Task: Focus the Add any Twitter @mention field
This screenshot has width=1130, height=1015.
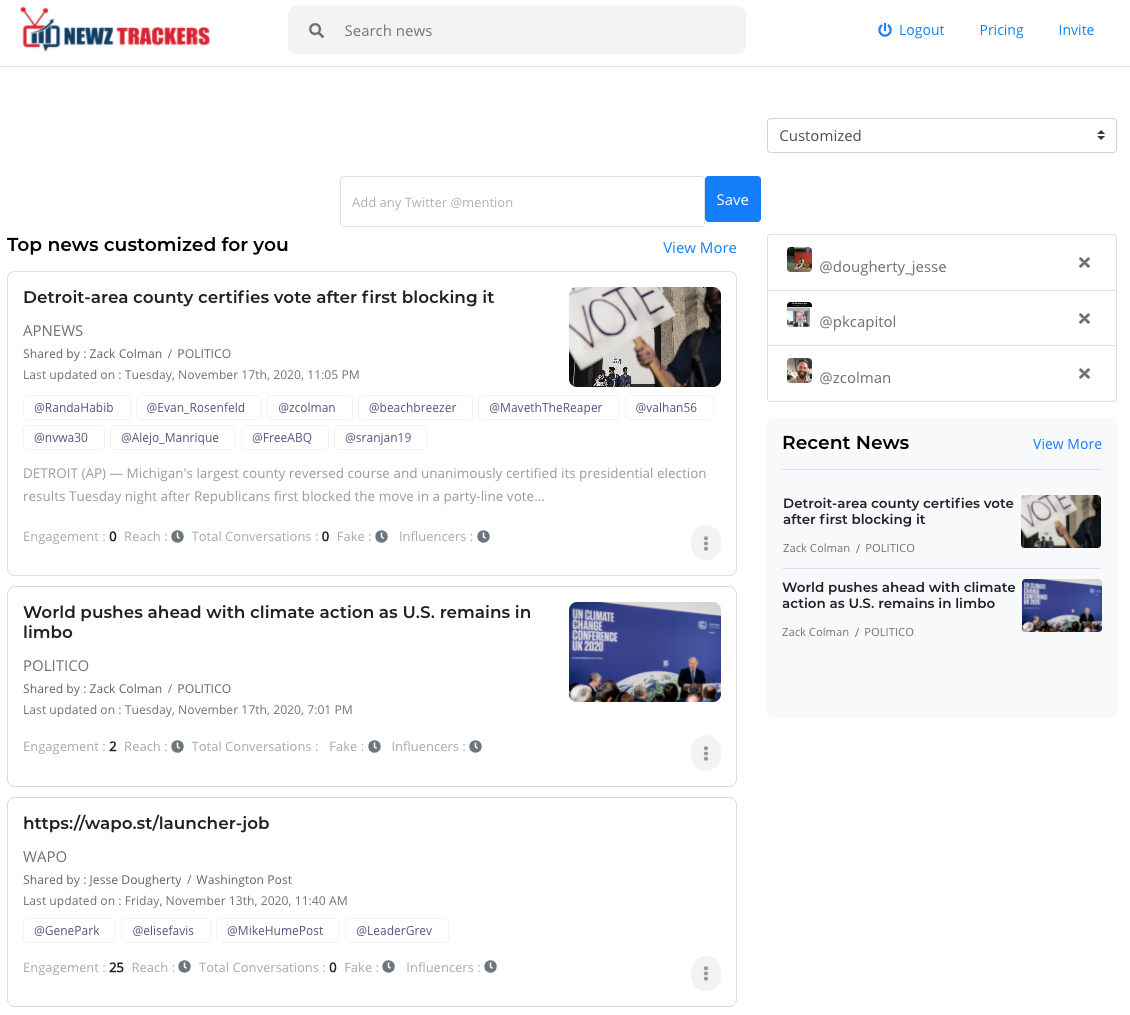Action: 522,202
